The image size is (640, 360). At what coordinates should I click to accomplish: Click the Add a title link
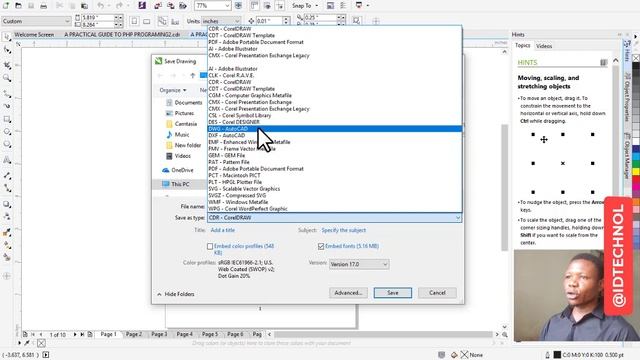click(x=222, y=230)
